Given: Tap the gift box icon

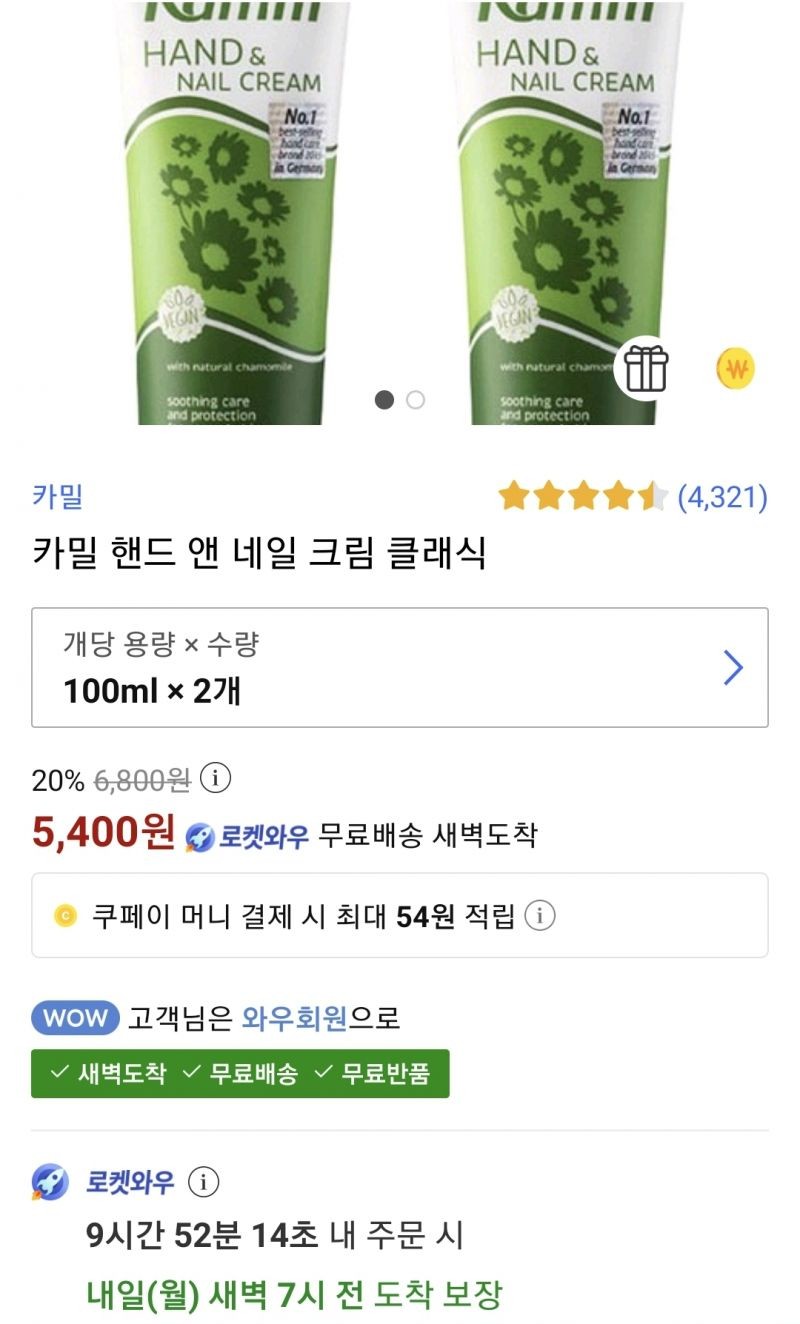Looking at the screenshot, I should pyautogui.click(x=646, y=369).
